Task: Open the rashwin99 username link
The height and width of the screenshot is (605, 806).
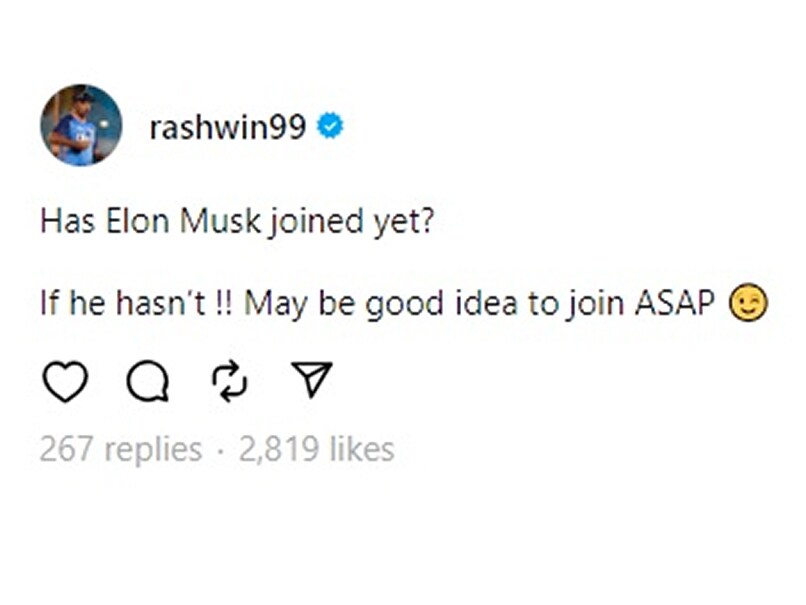Action: (227, 127)
